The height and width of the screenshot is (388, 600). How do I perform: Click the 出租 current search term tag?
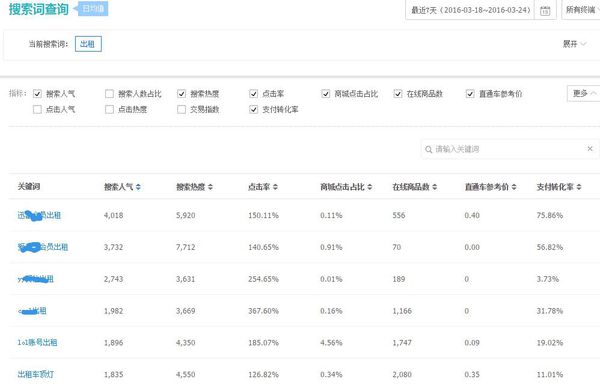pos(88,44)
